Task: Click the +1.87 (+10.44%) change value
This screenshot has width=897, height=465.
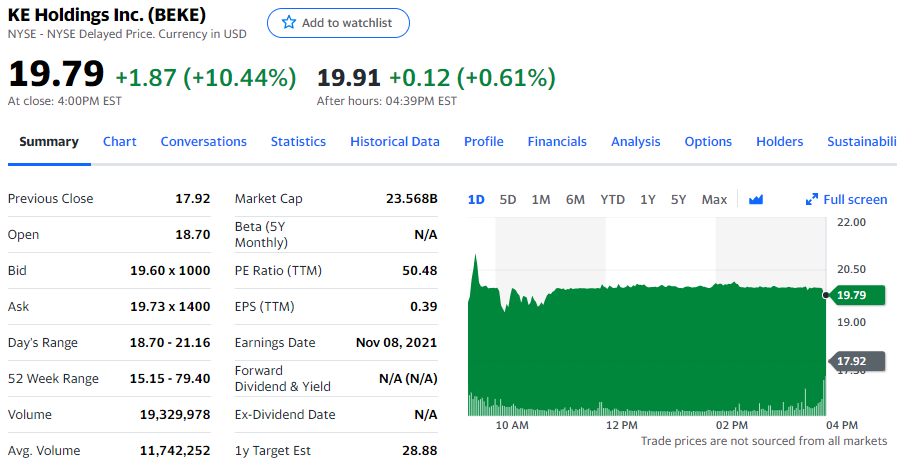Action: 206,77
